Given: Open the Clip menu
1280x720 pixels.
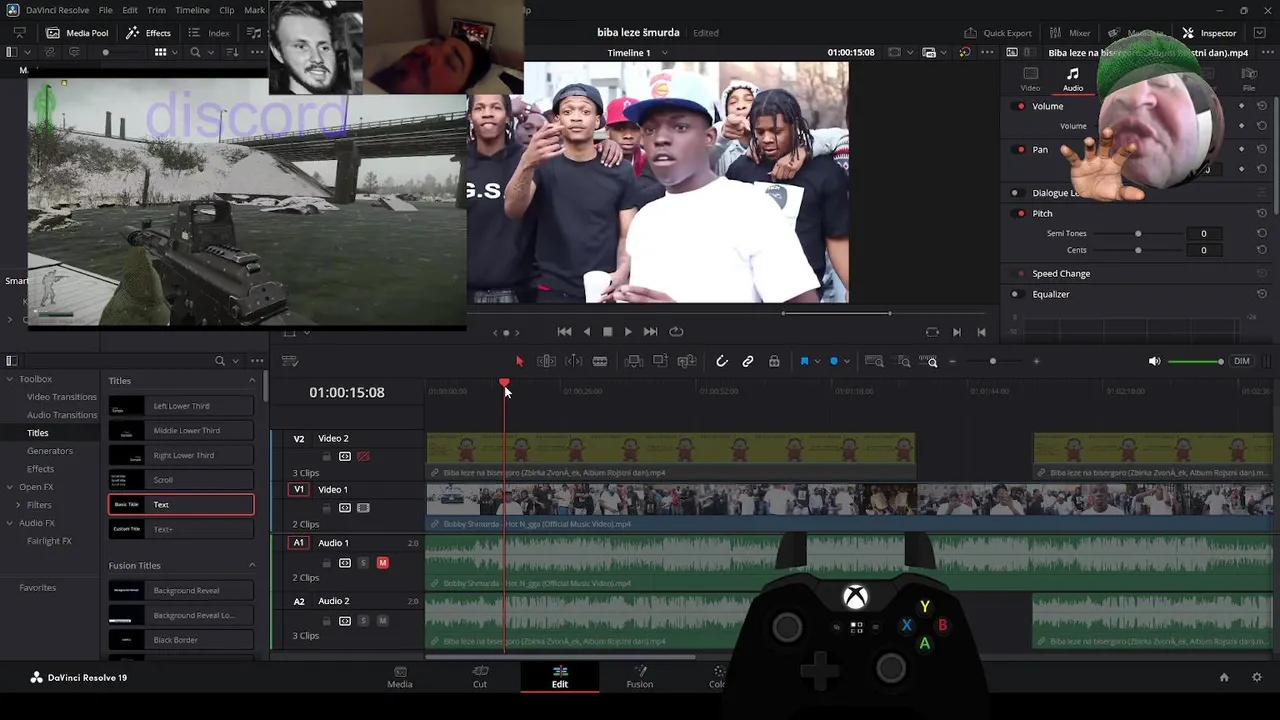Looking at the screenshot, I should [227, 10].
